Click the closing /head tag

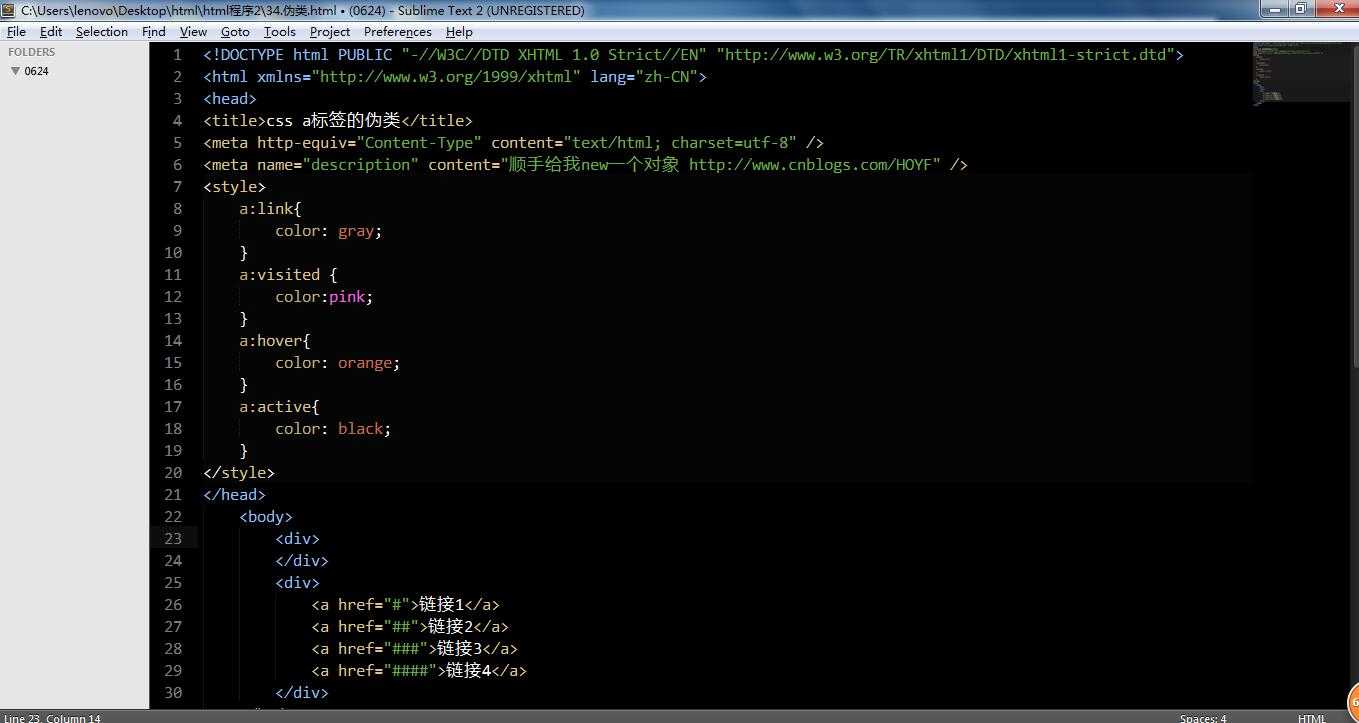(x=234, y=495)
